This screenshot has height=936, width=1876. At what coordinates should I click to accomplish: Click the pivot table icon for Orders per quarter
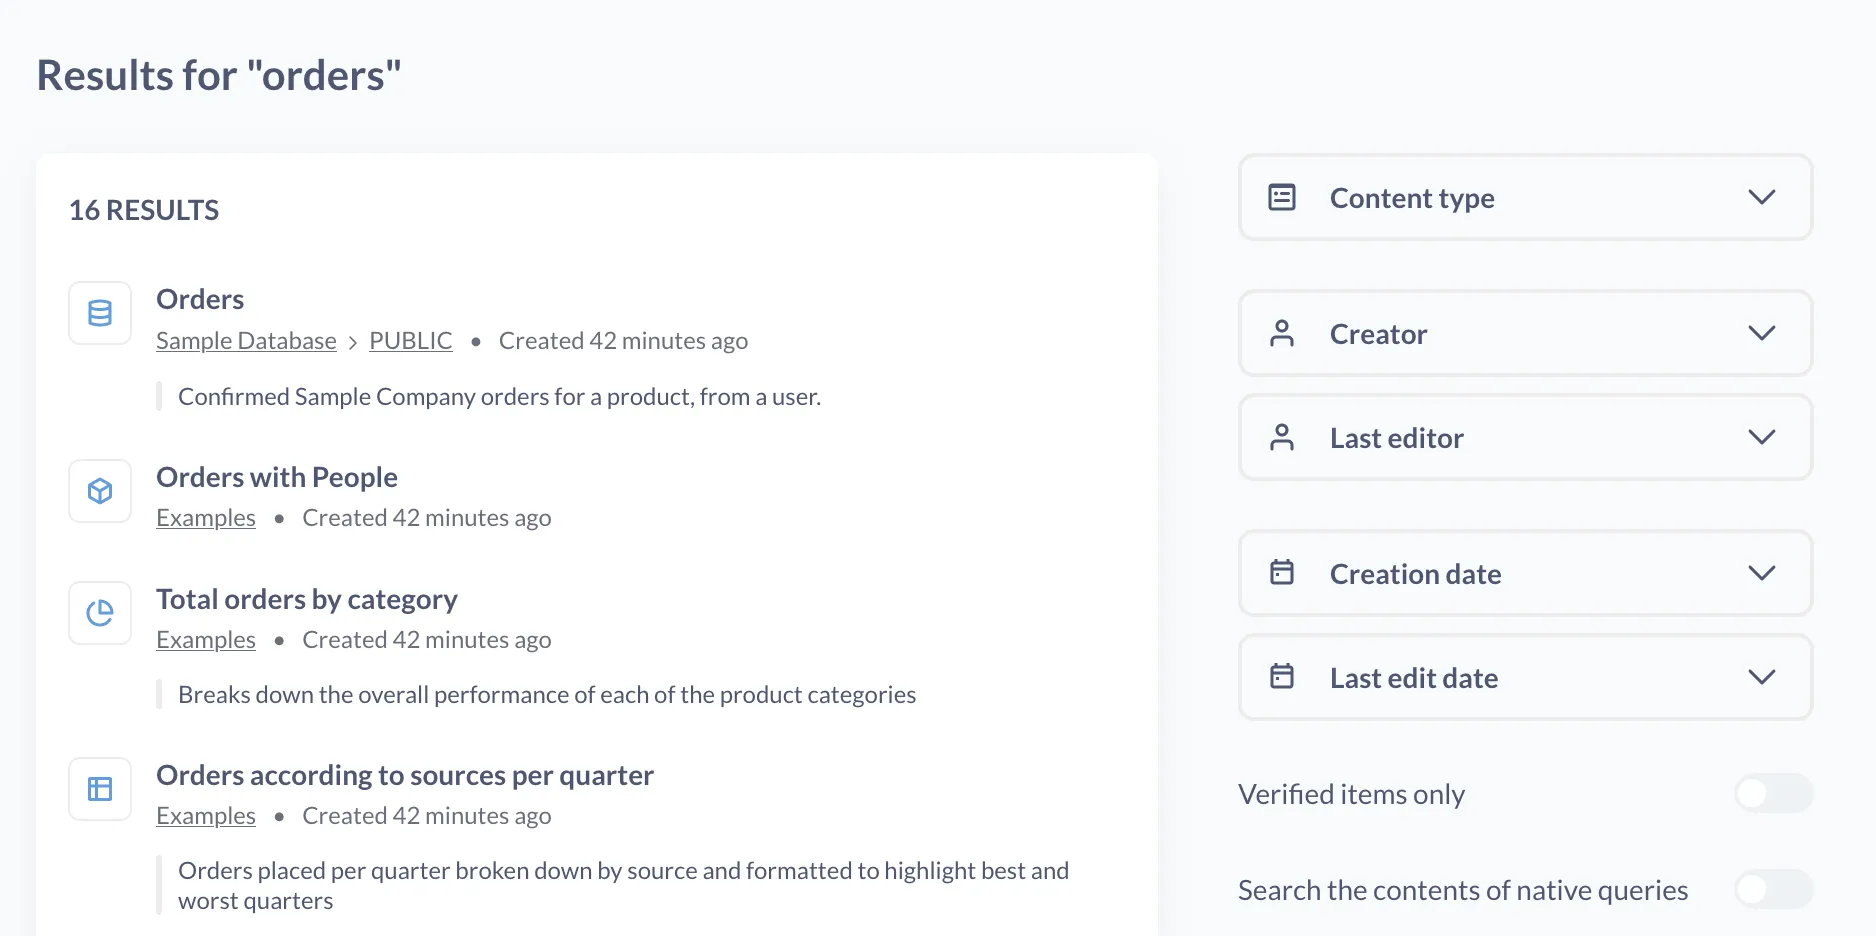pos(100,789)
